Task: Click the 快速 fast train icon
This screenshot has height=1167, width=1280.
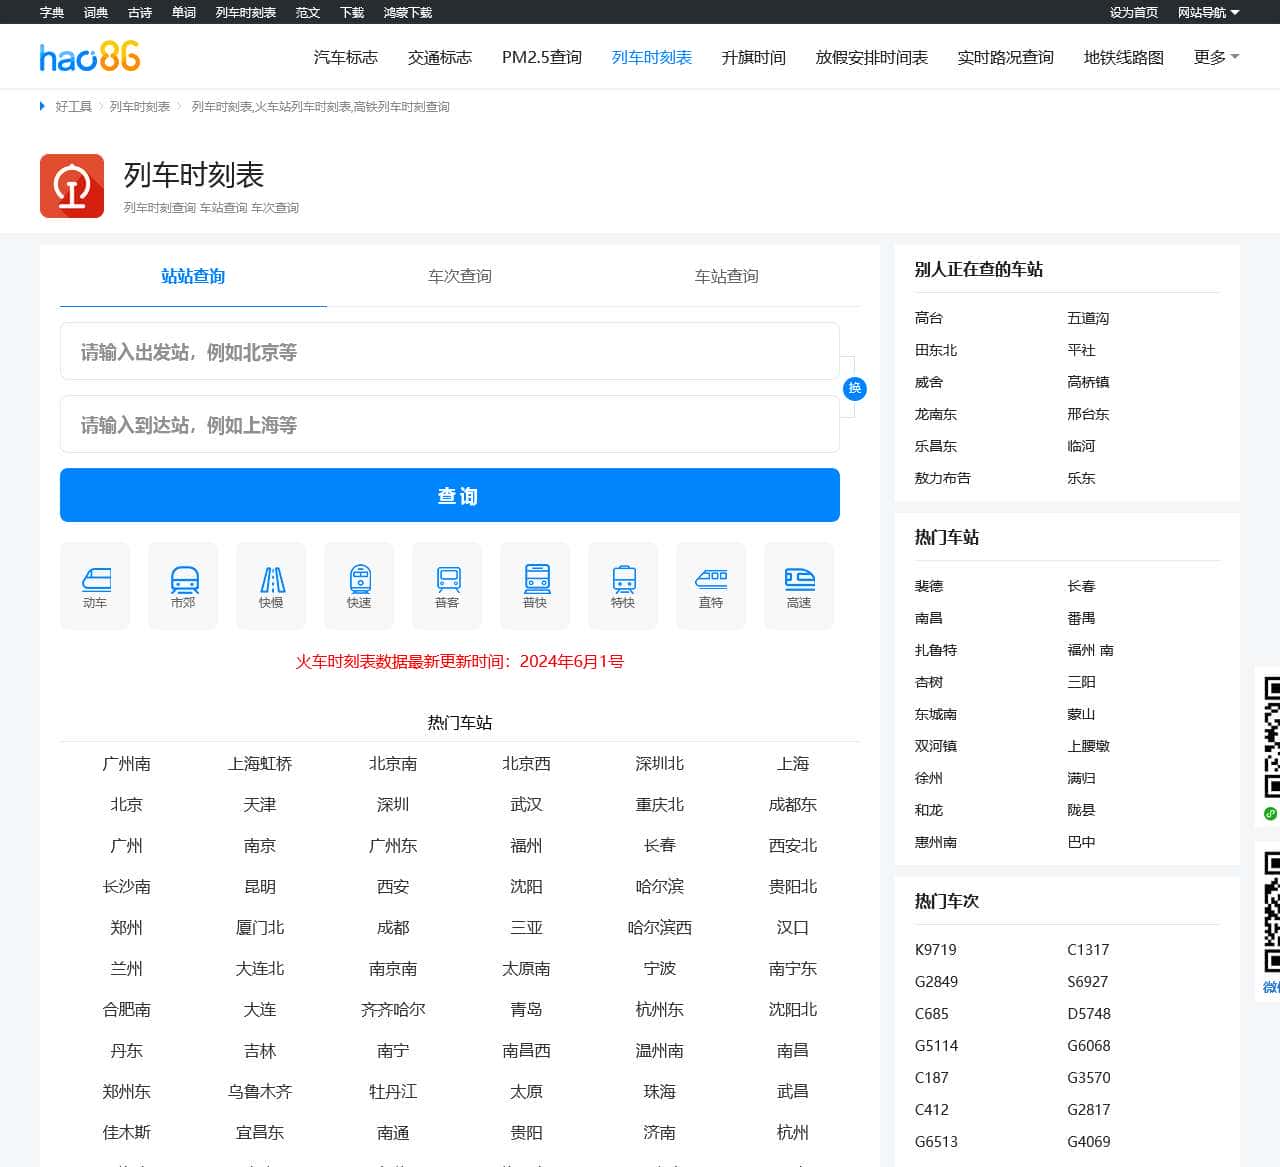Action: [x=359, y=586]
